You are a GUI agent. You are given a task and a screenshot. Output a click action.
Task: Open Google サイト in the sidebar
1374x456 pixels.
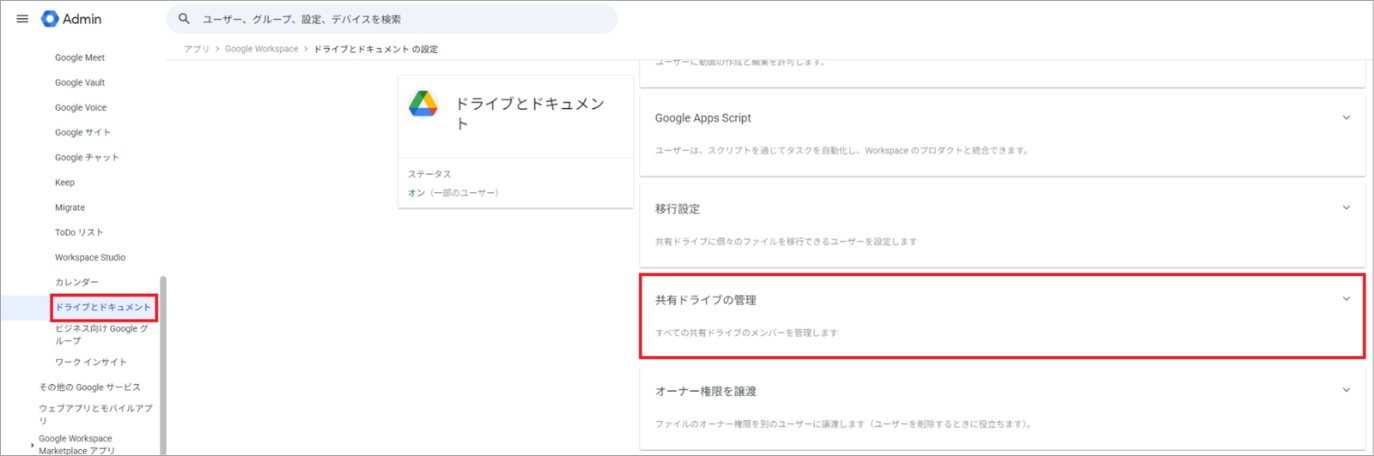[x=83, y=133]
